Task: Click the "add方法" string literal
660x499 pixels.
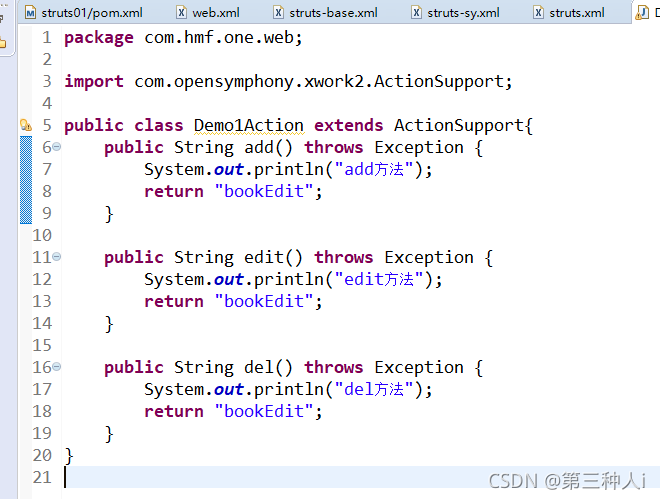Action: [374, 170]
